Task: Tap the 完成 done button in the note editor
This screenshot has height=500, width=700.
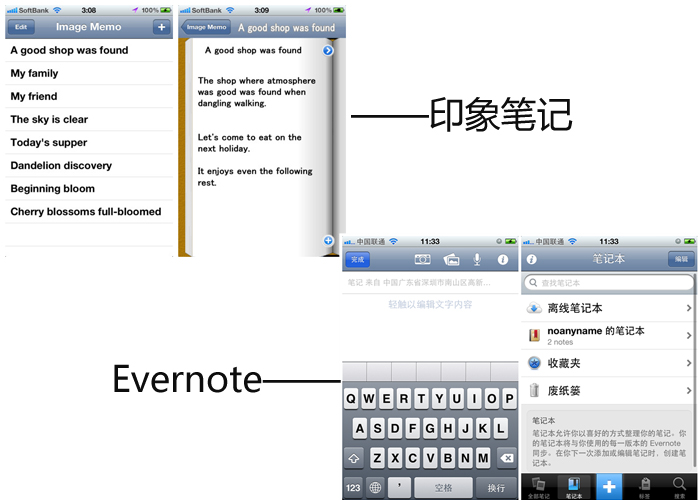Action: (x=358, y=259)
